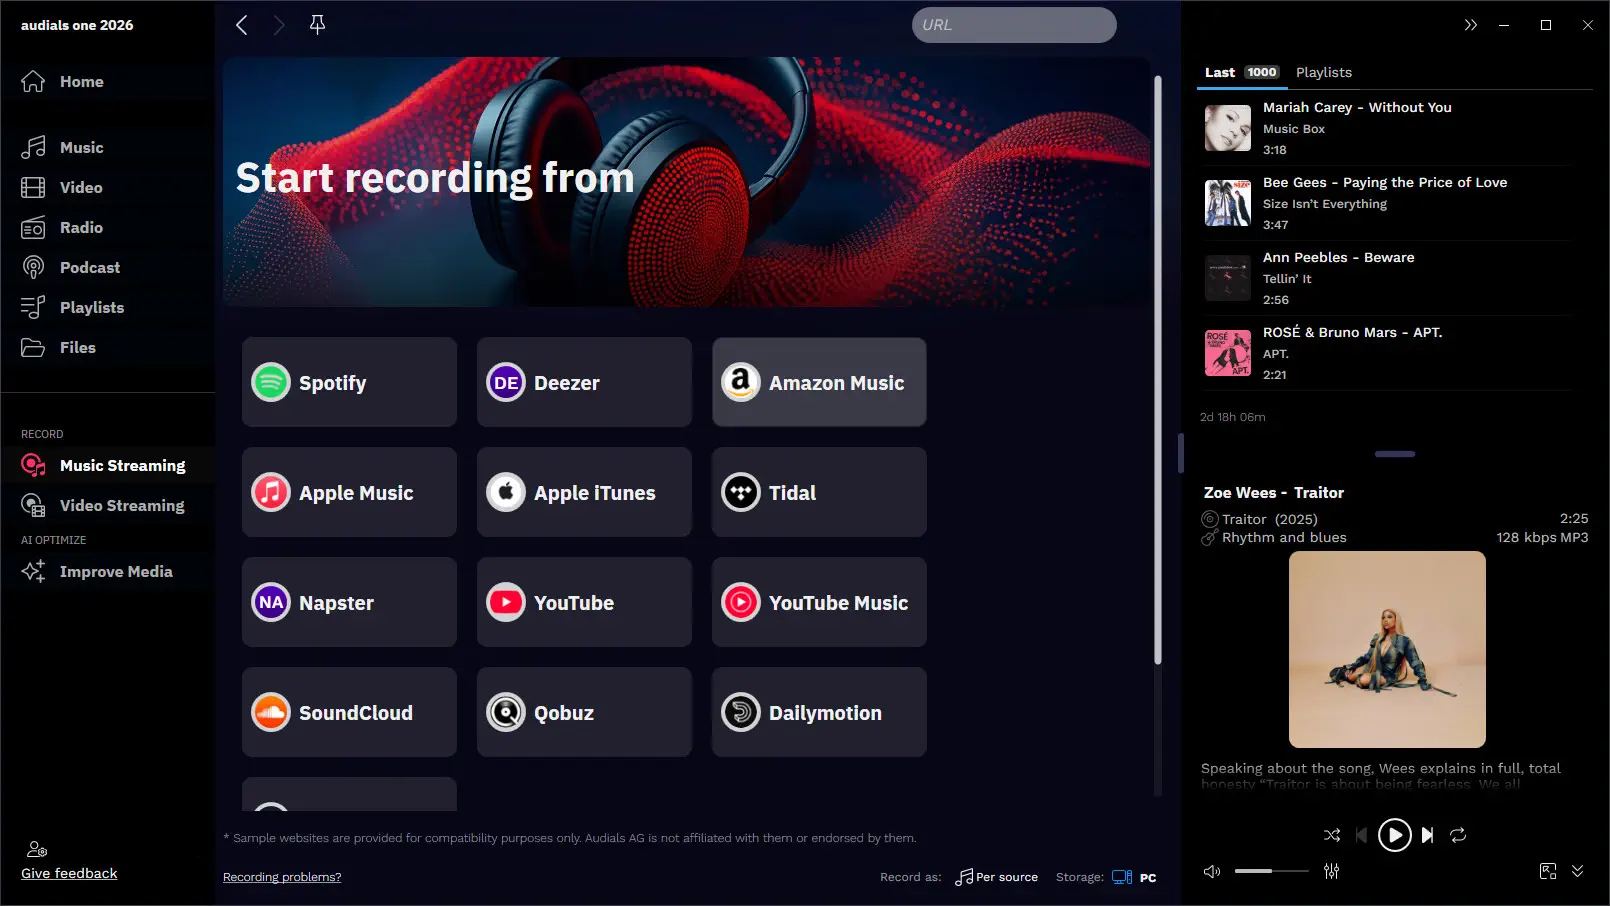Screen dimensions: 1610x906
Task: Click the Give feedback link
Action: click(x=69, y=874)
